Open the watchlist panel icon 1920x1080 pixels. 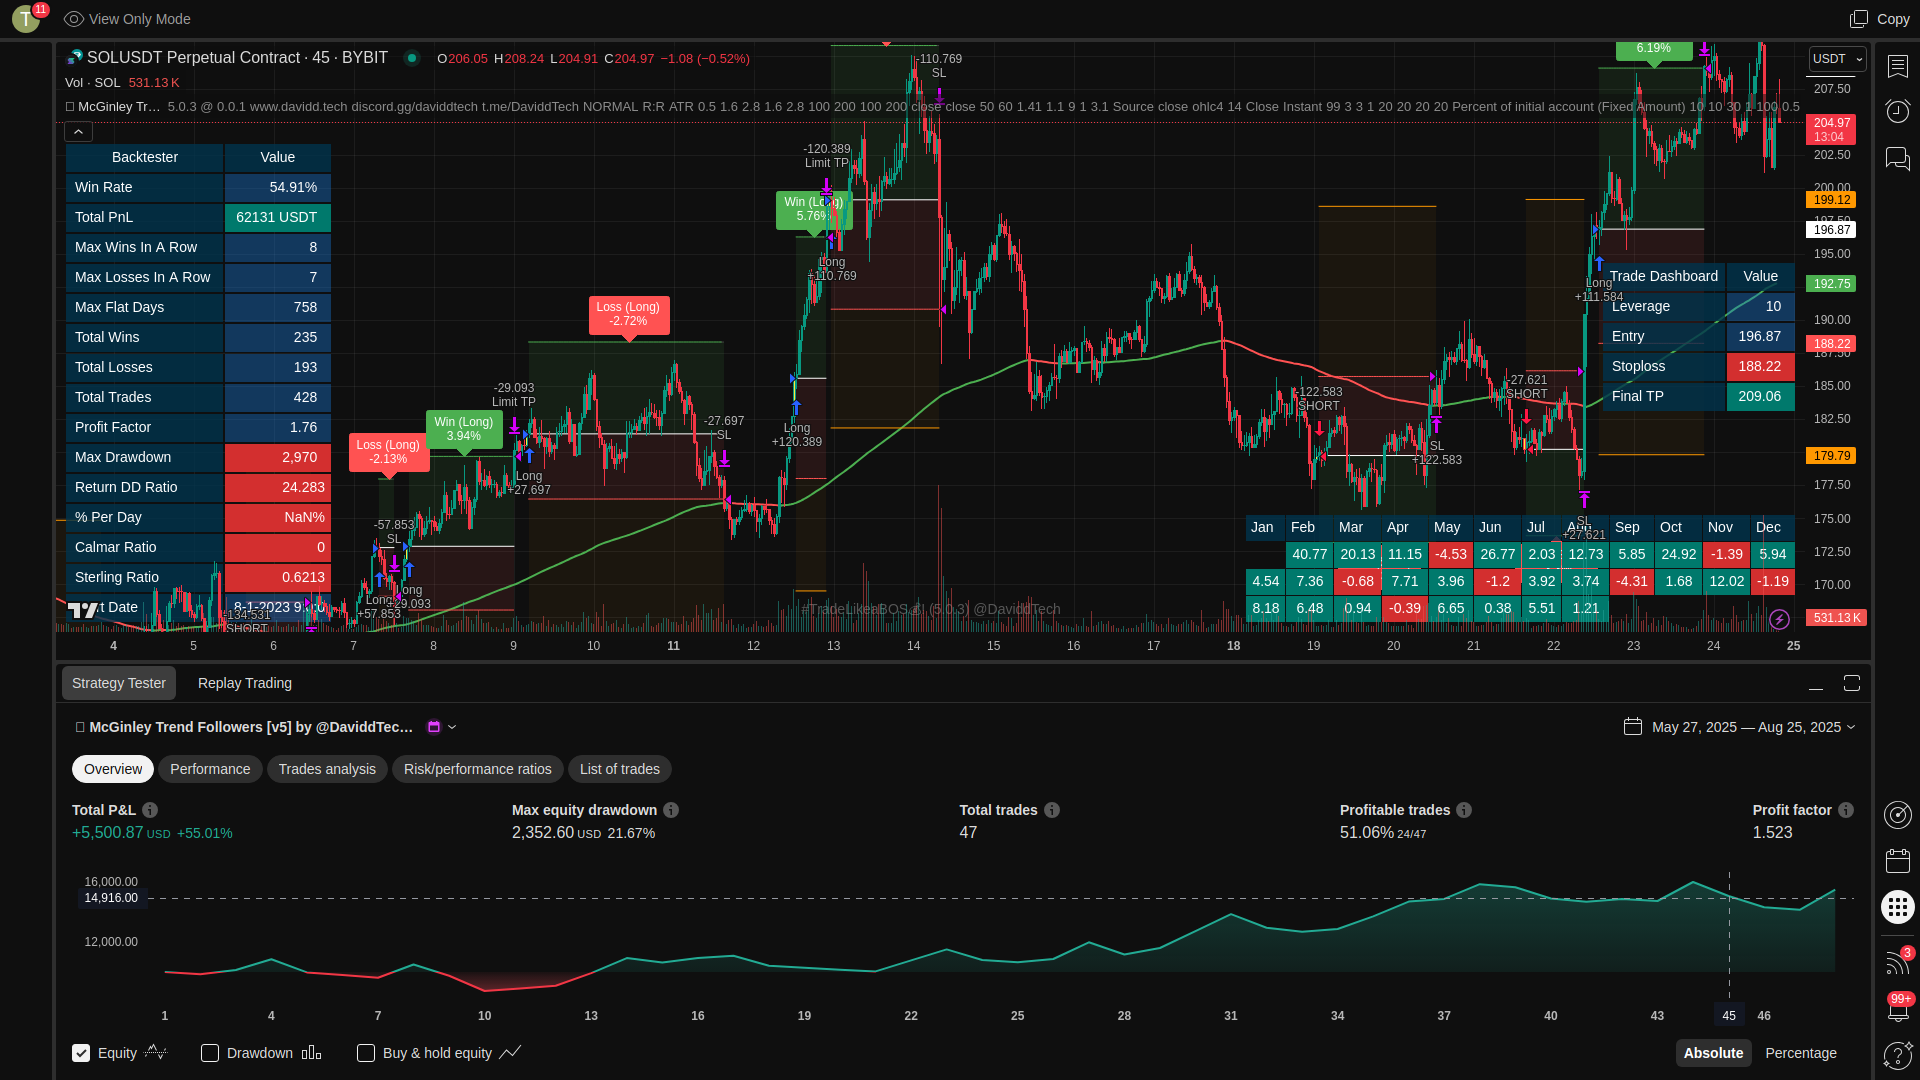[x=1897, y=66]
